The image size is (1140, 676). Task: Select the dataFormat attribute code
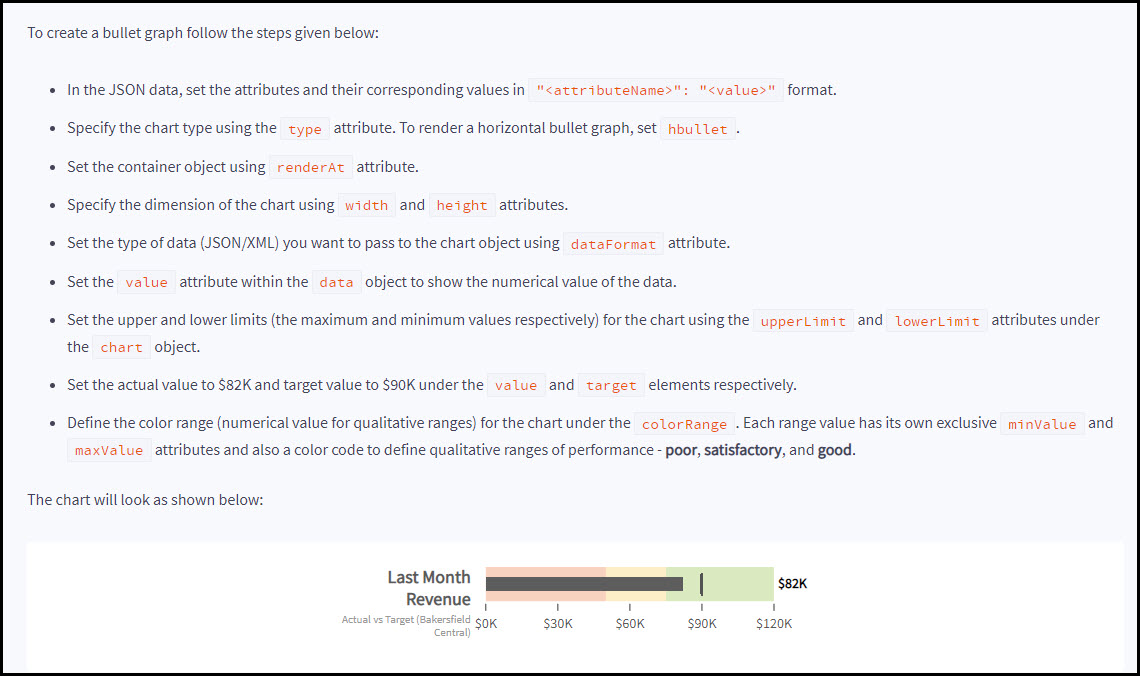coord(614,244)
